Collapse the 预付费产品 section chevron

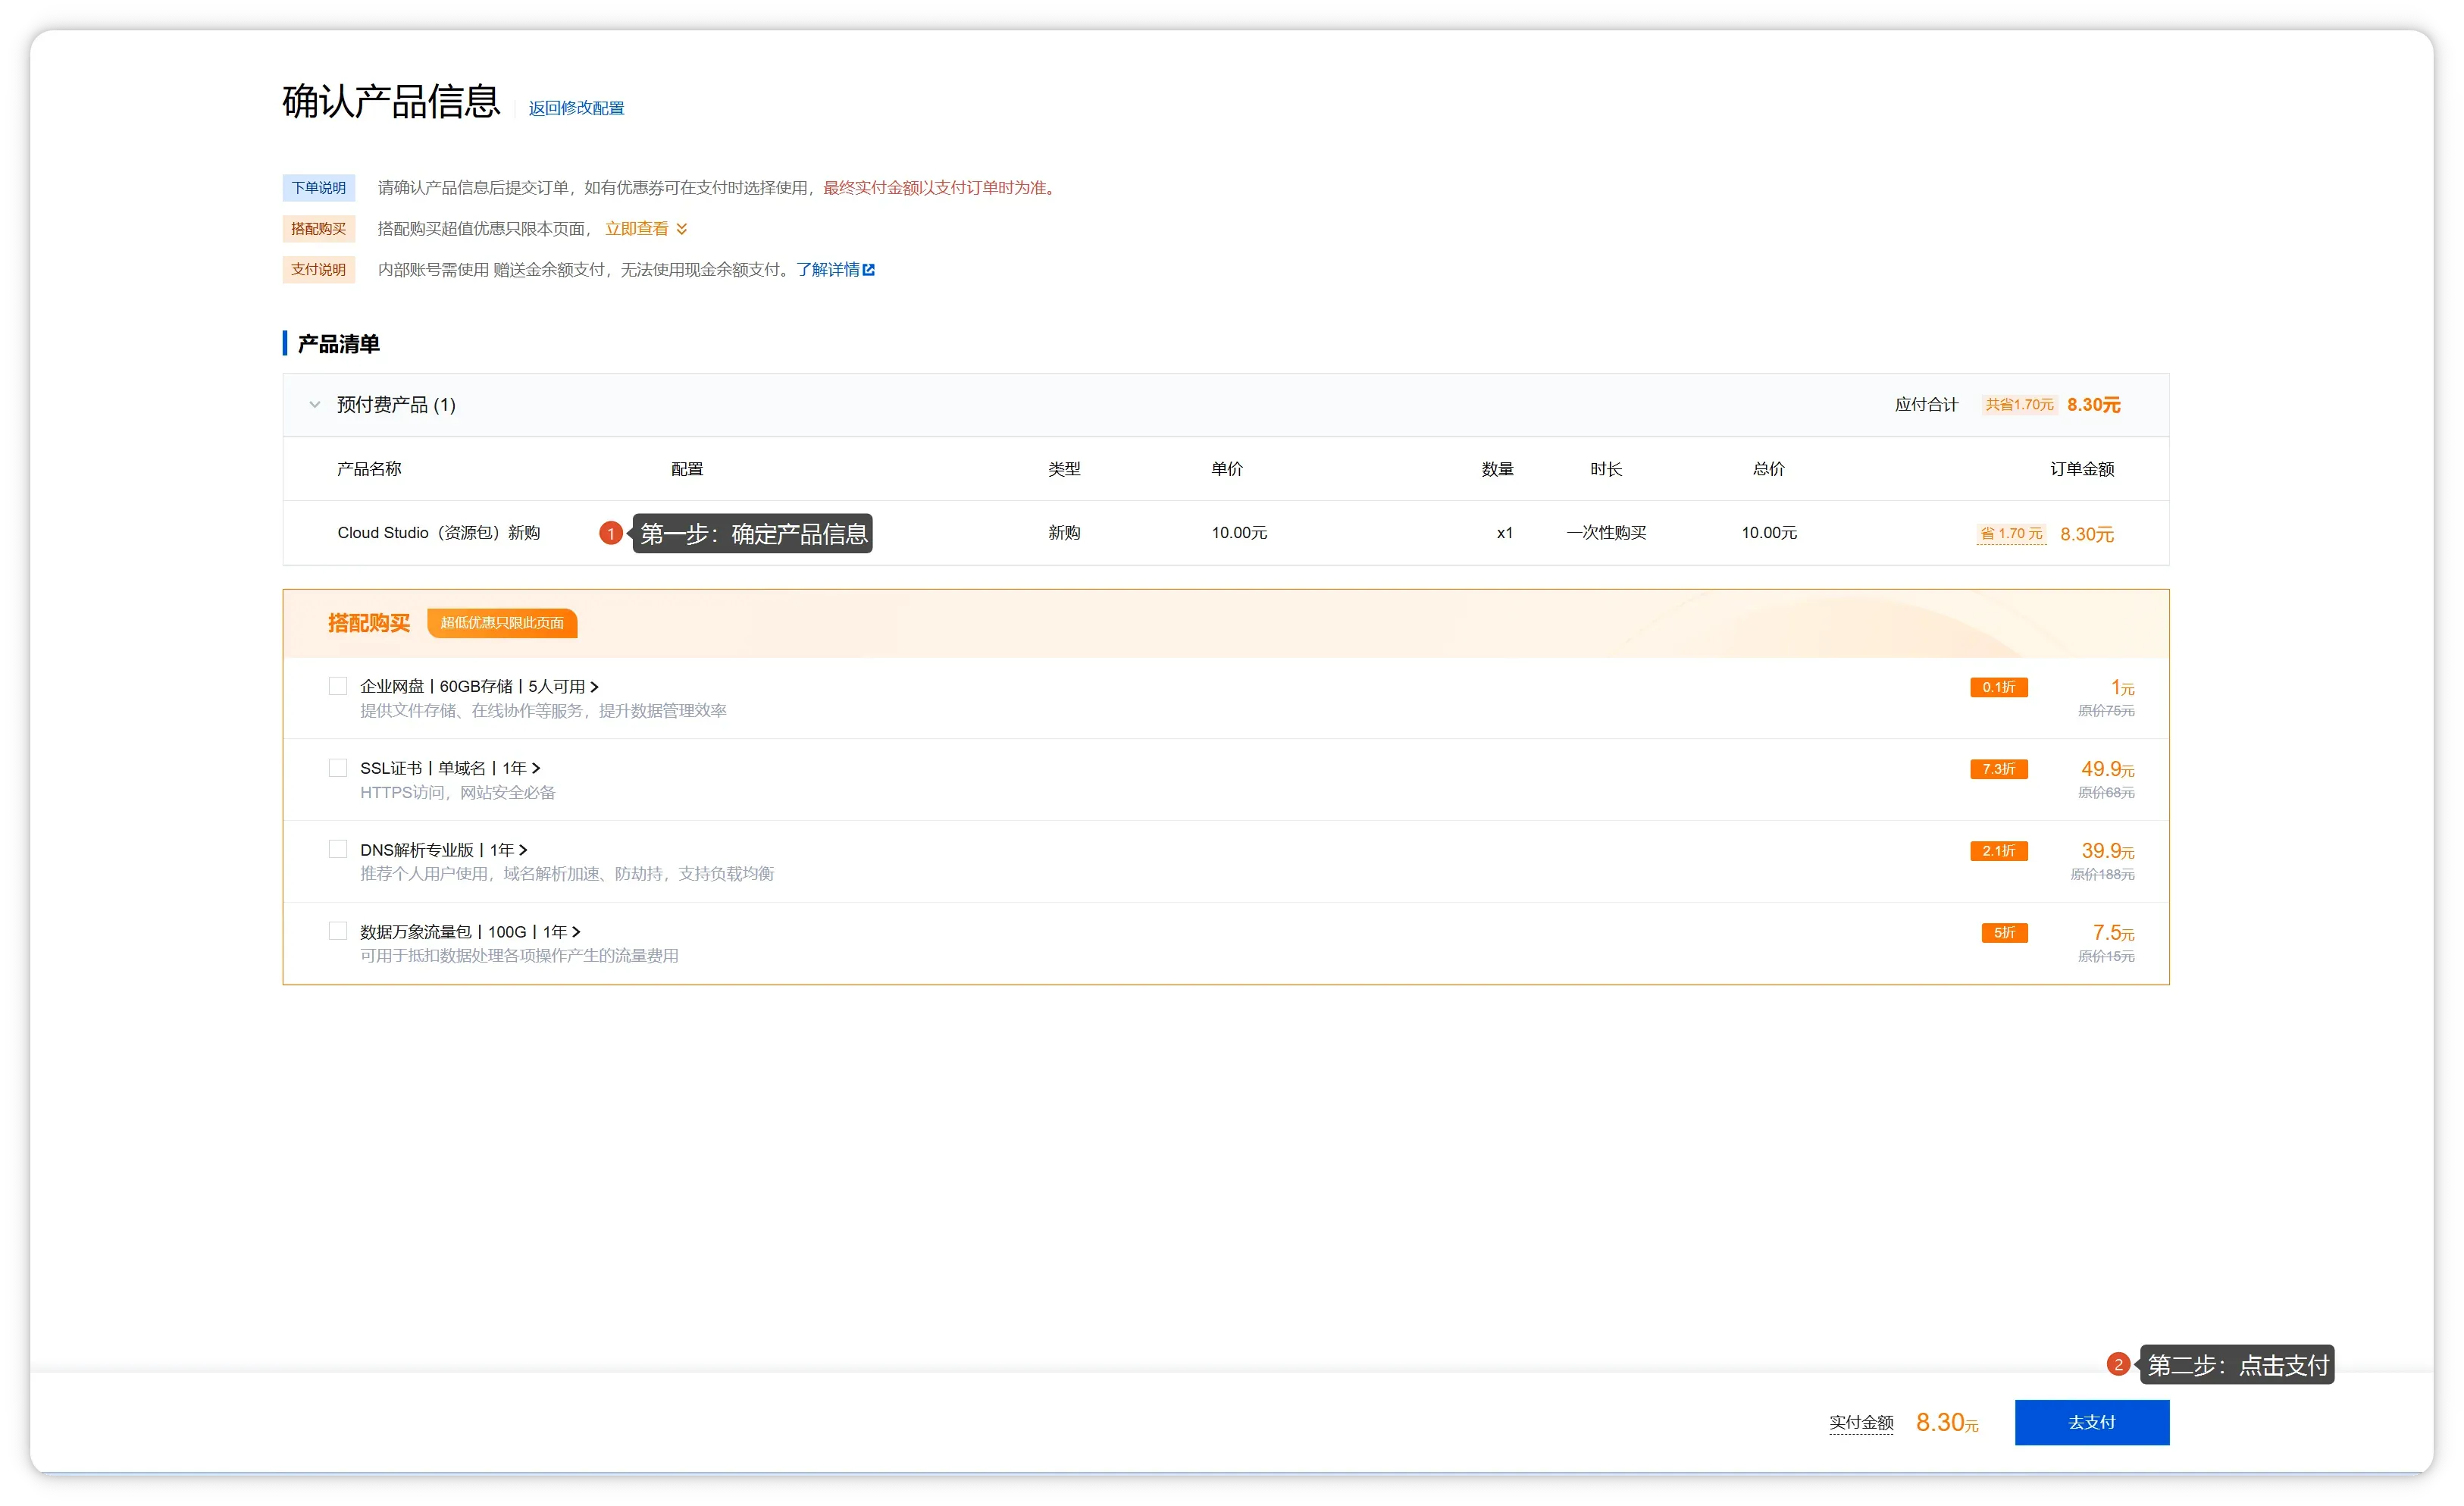click(x=315, y=405)
